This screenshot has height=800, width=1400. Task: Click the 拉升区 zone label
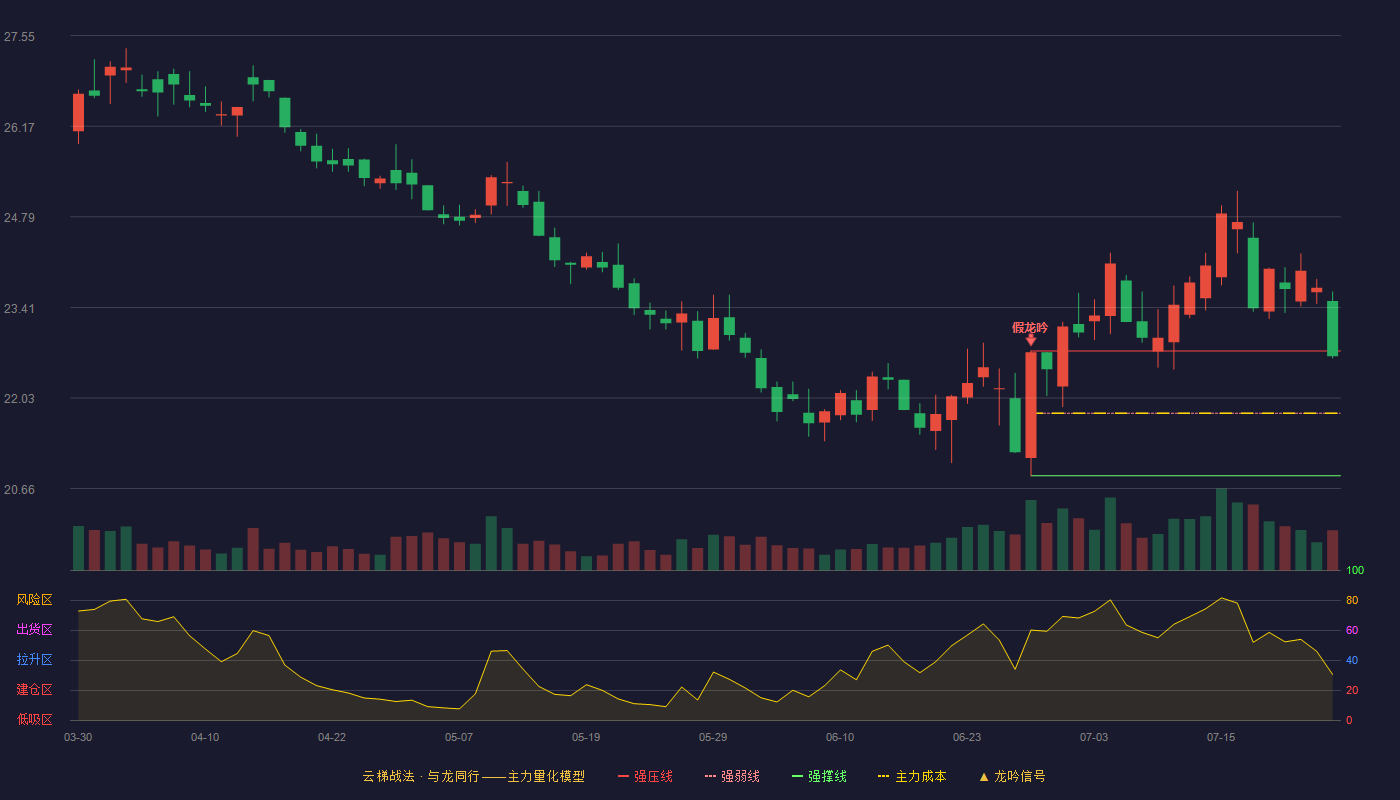tap(34, 660)
